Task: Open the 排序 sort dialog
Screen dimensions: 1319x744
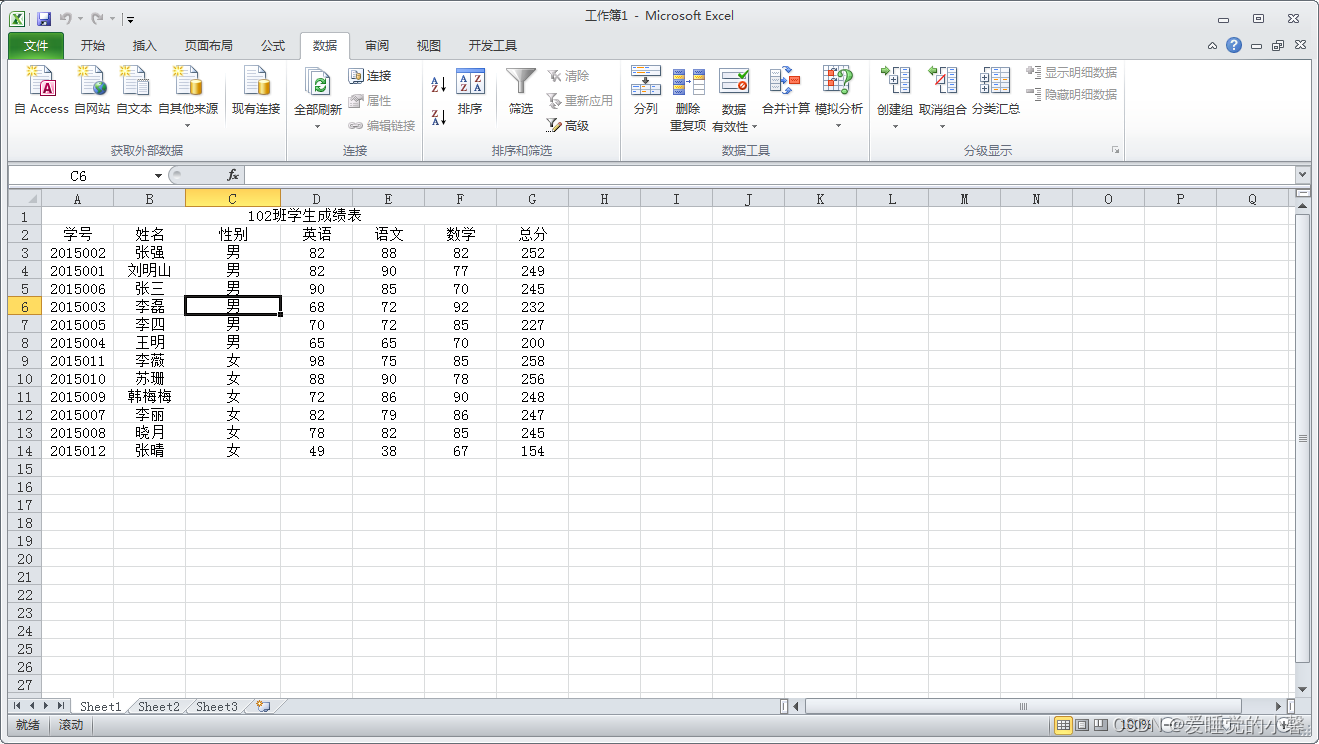Action: [470, 92]
